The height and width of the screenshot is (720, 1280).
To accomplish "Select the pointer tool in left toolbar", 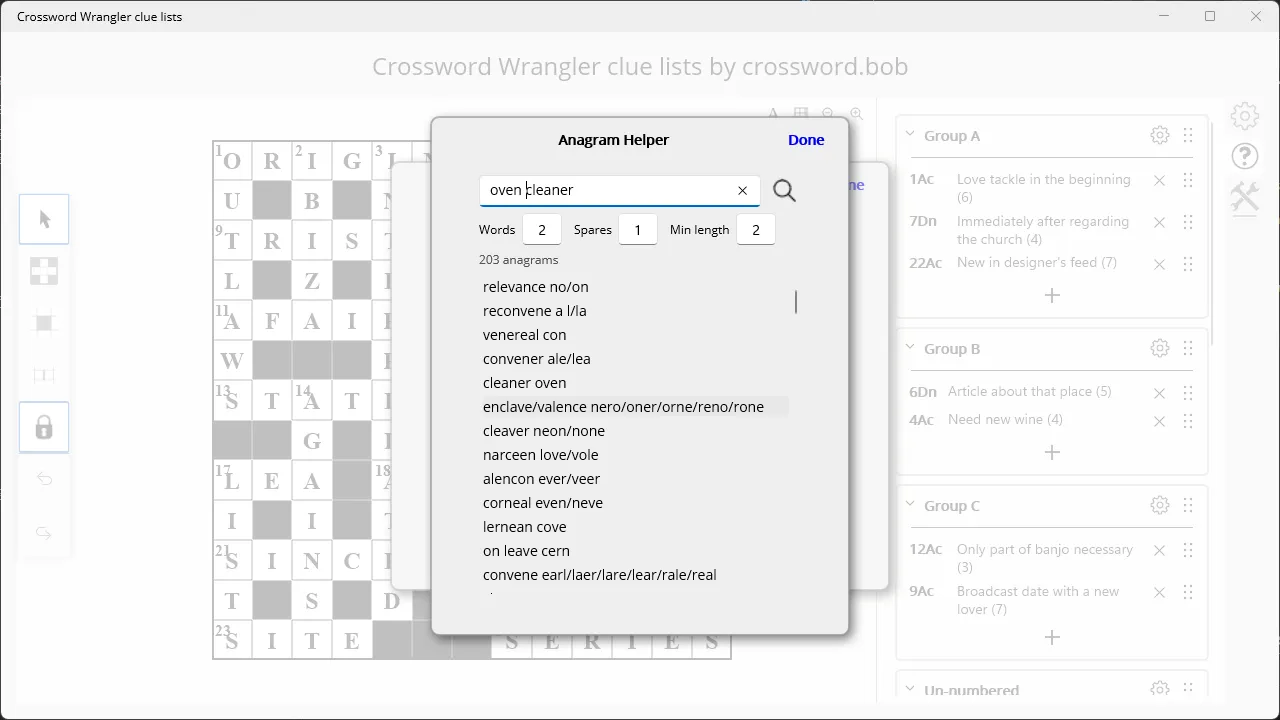I will [x=44, y=219].
